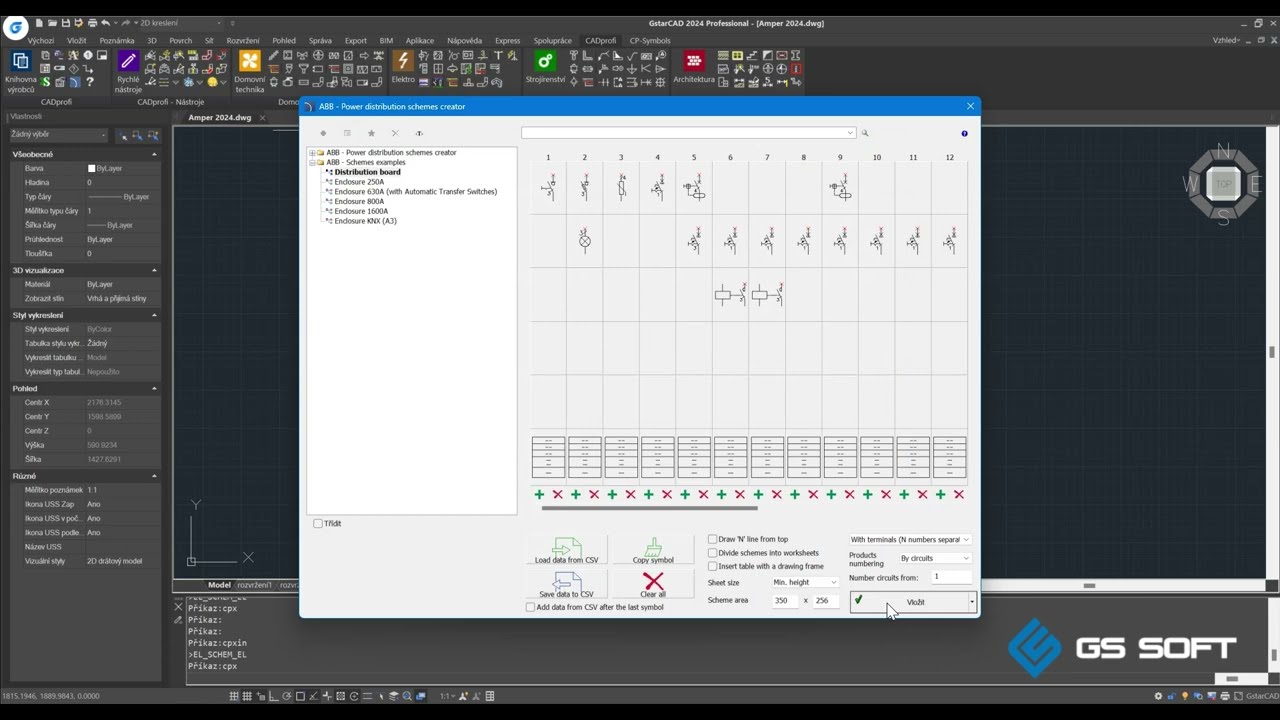
Task: Add a circuit with column 12 green plus
Action: point(941,494)
